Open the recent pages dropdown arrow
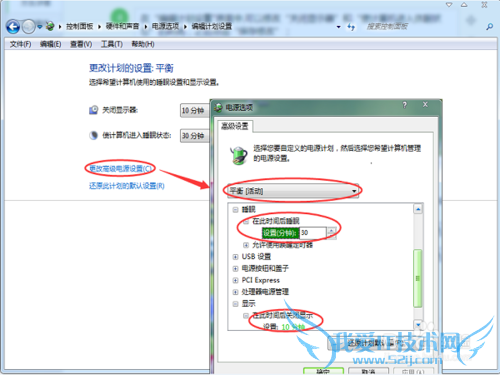Screen dimensions: 500x375 point(39,27)
